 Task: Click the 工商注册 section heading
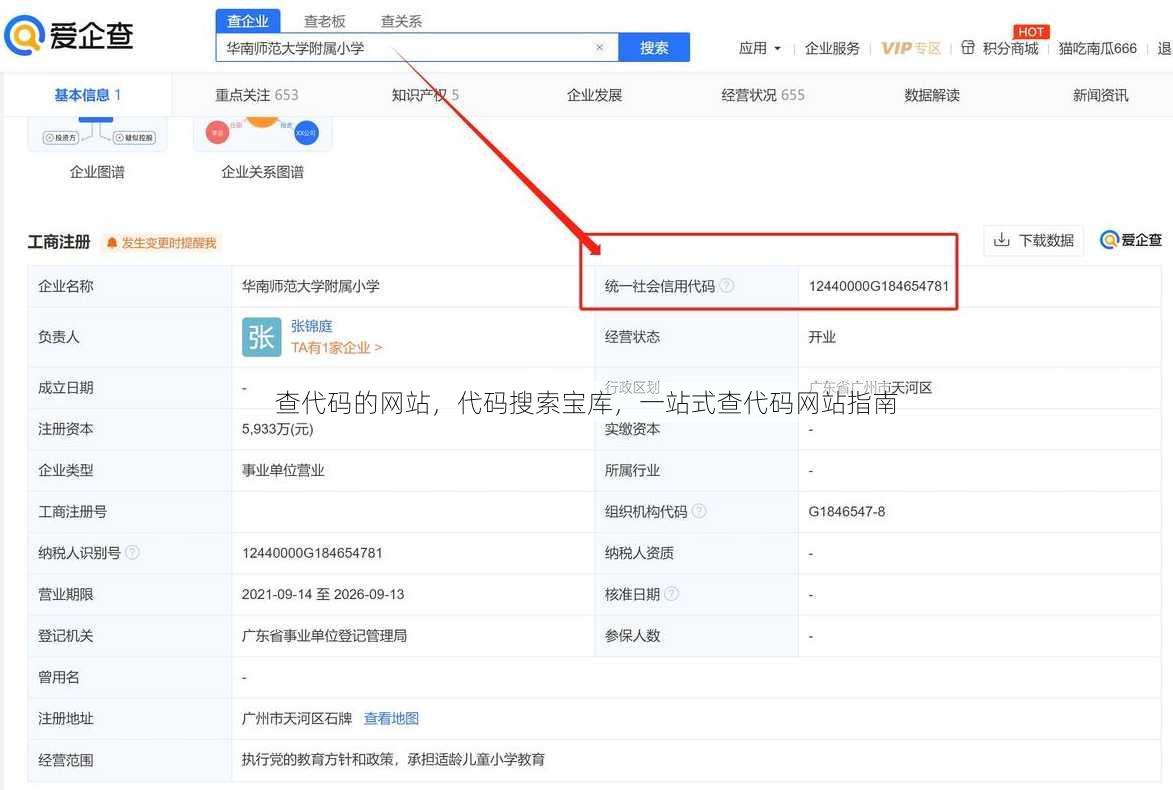tap(59, 242)
